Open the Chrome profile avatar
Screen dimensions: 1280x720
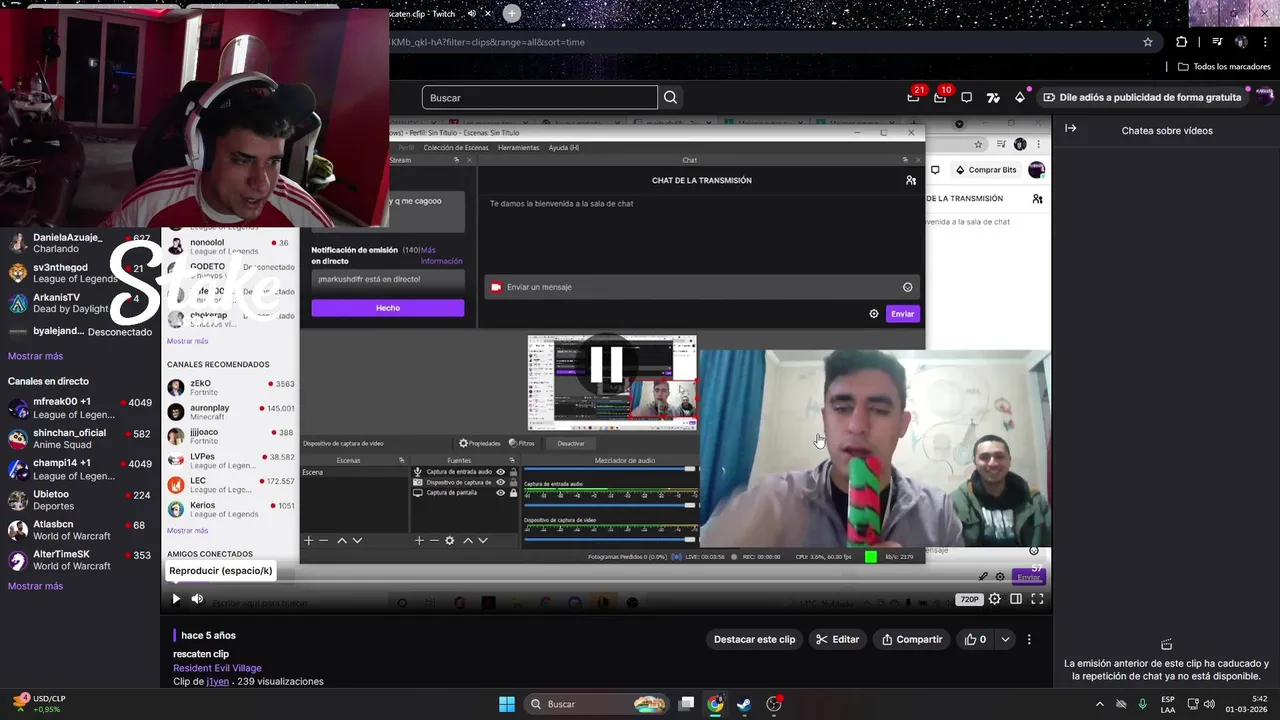(1241, 42)
